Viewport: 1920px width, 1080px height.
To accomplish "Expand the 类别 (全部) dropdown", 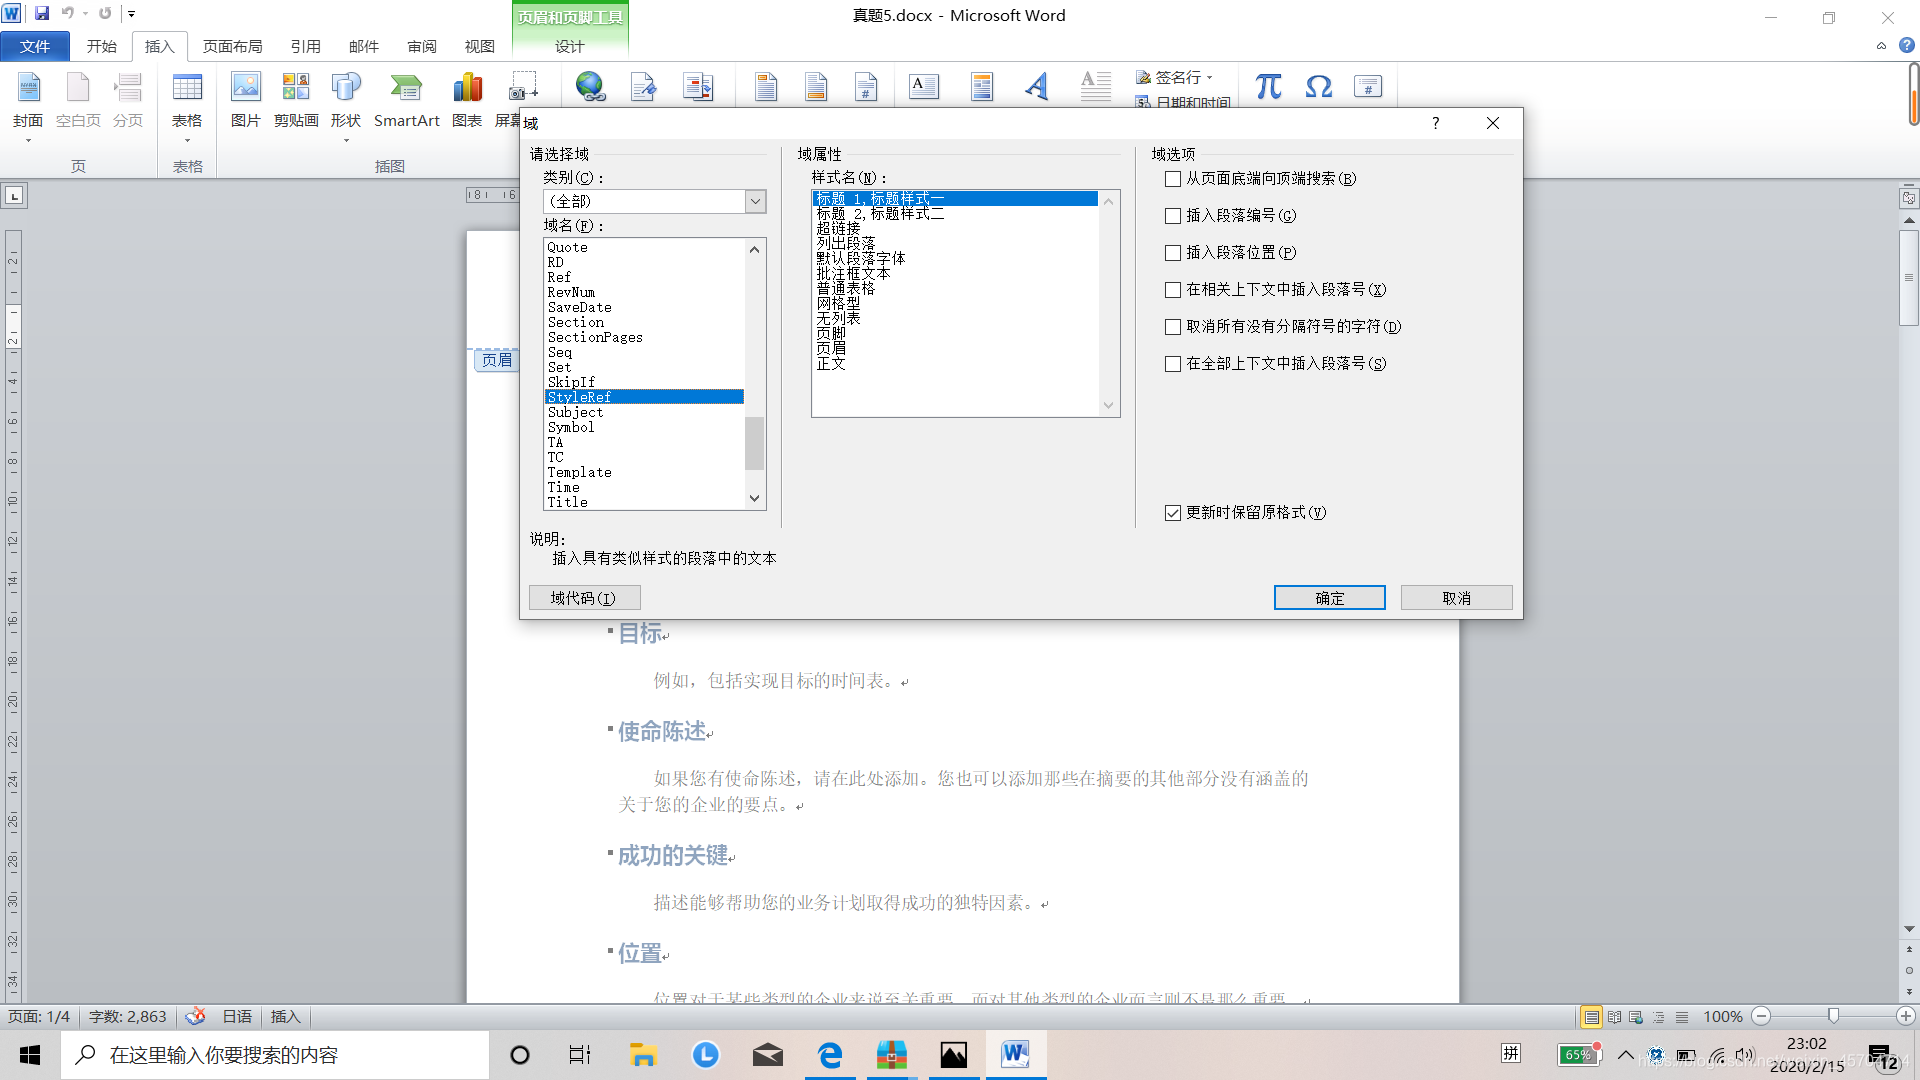I will 755,201.
